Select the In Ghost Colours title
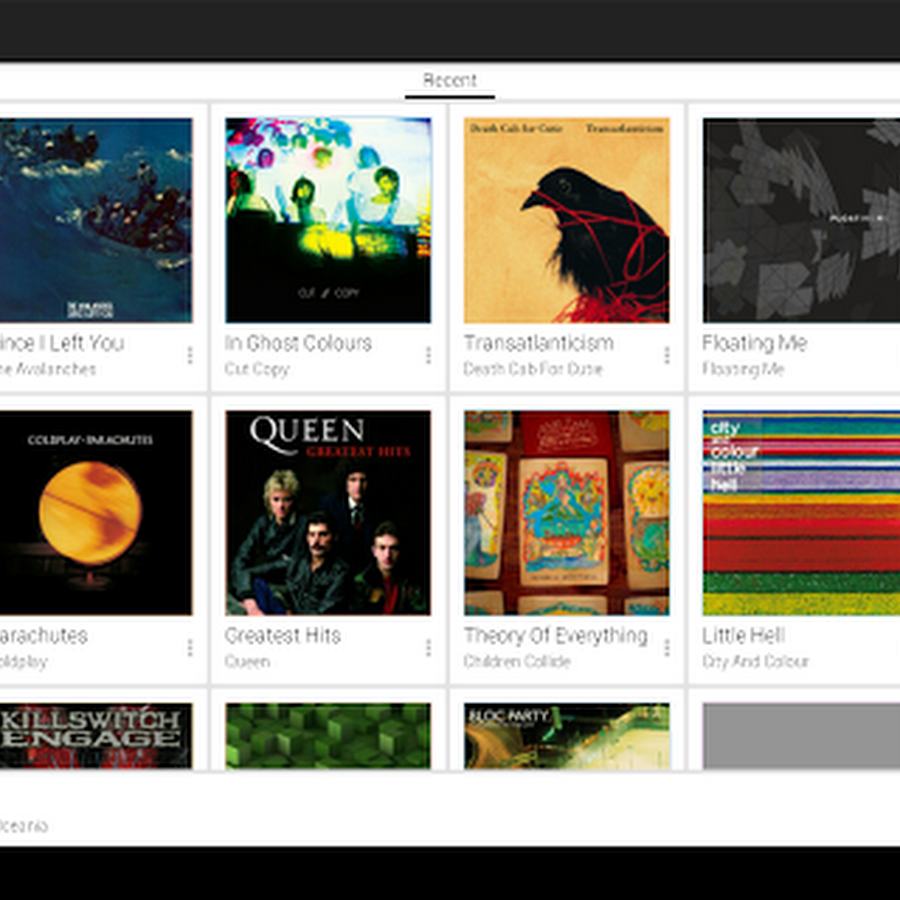Screen dimensions: 900x900 click(298, 343)
